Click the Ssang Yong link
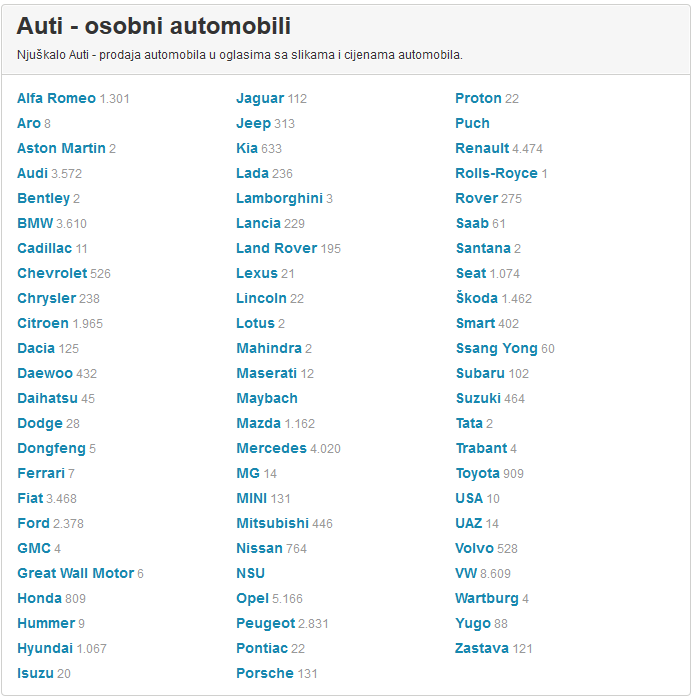This screenshot has height=698, width=692. tap(496, 348)
